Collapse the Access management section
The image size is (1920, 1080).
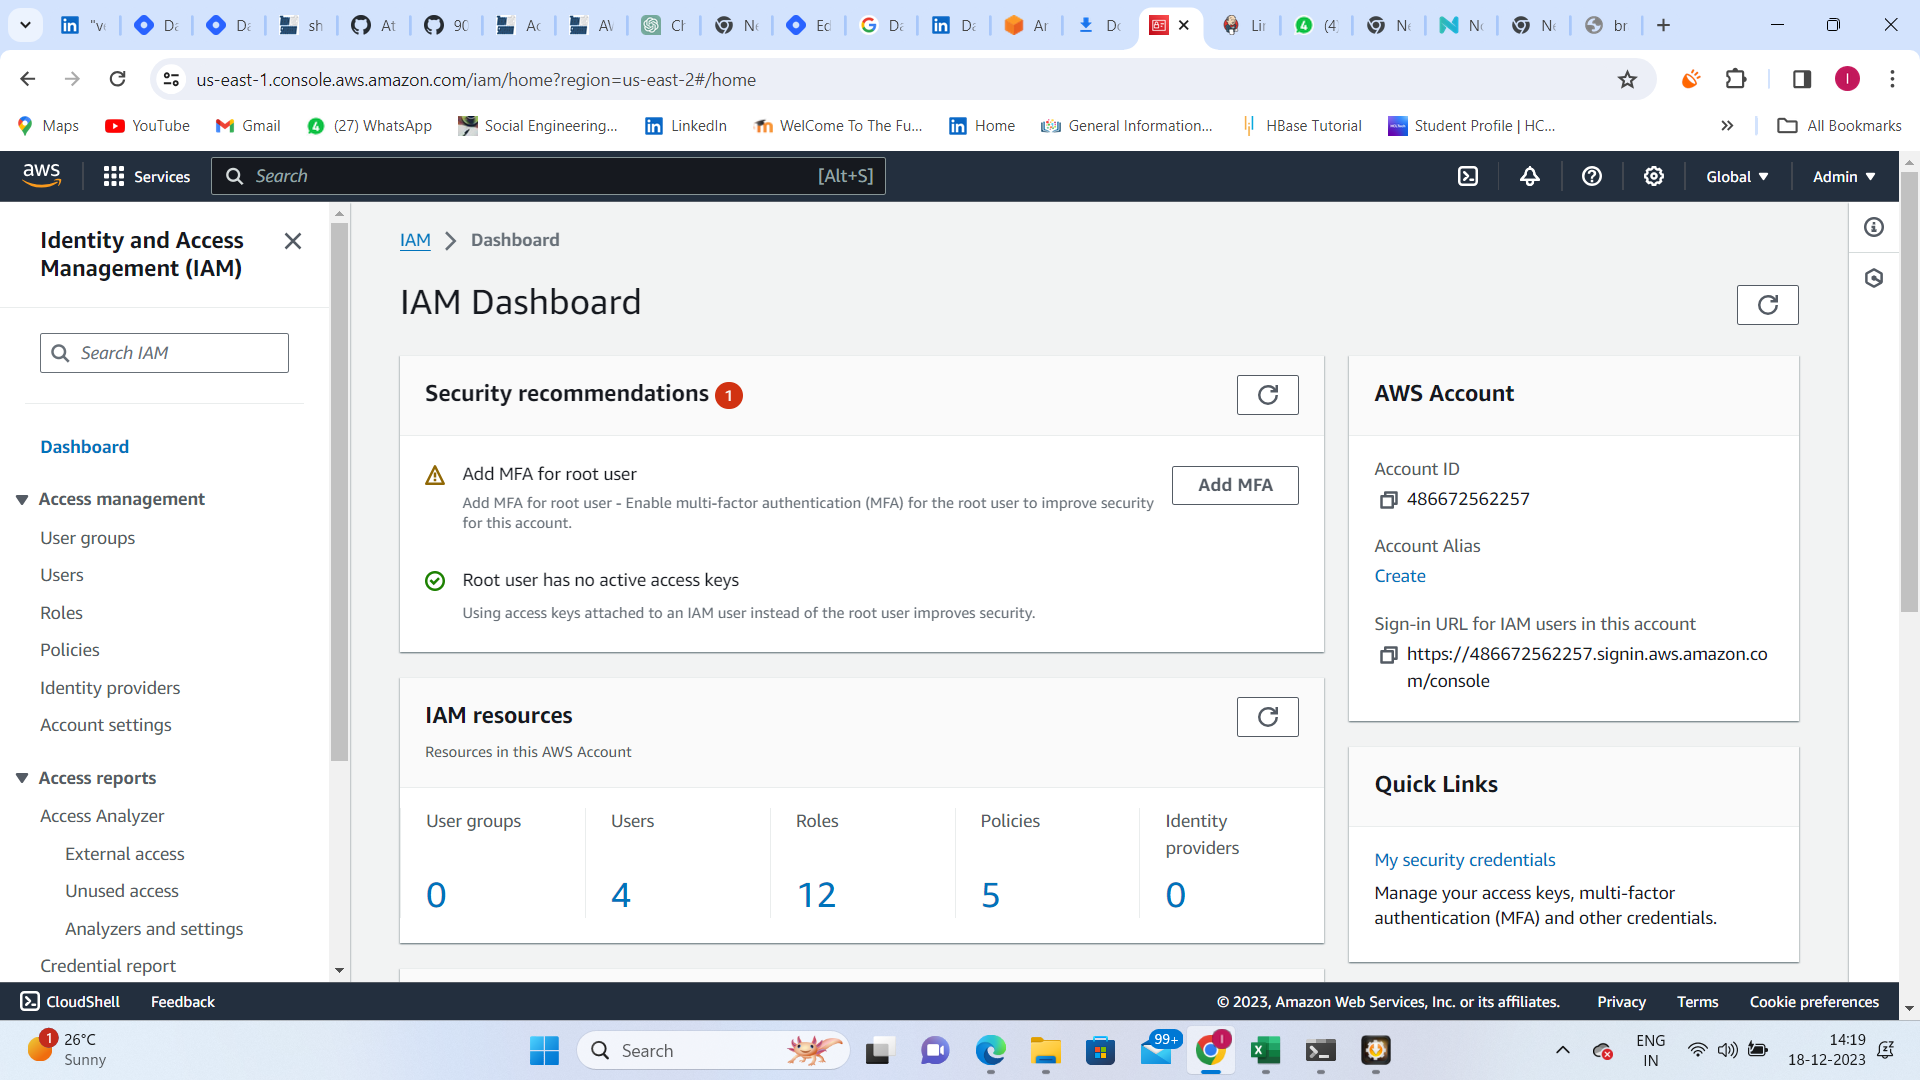pos(22,499)
